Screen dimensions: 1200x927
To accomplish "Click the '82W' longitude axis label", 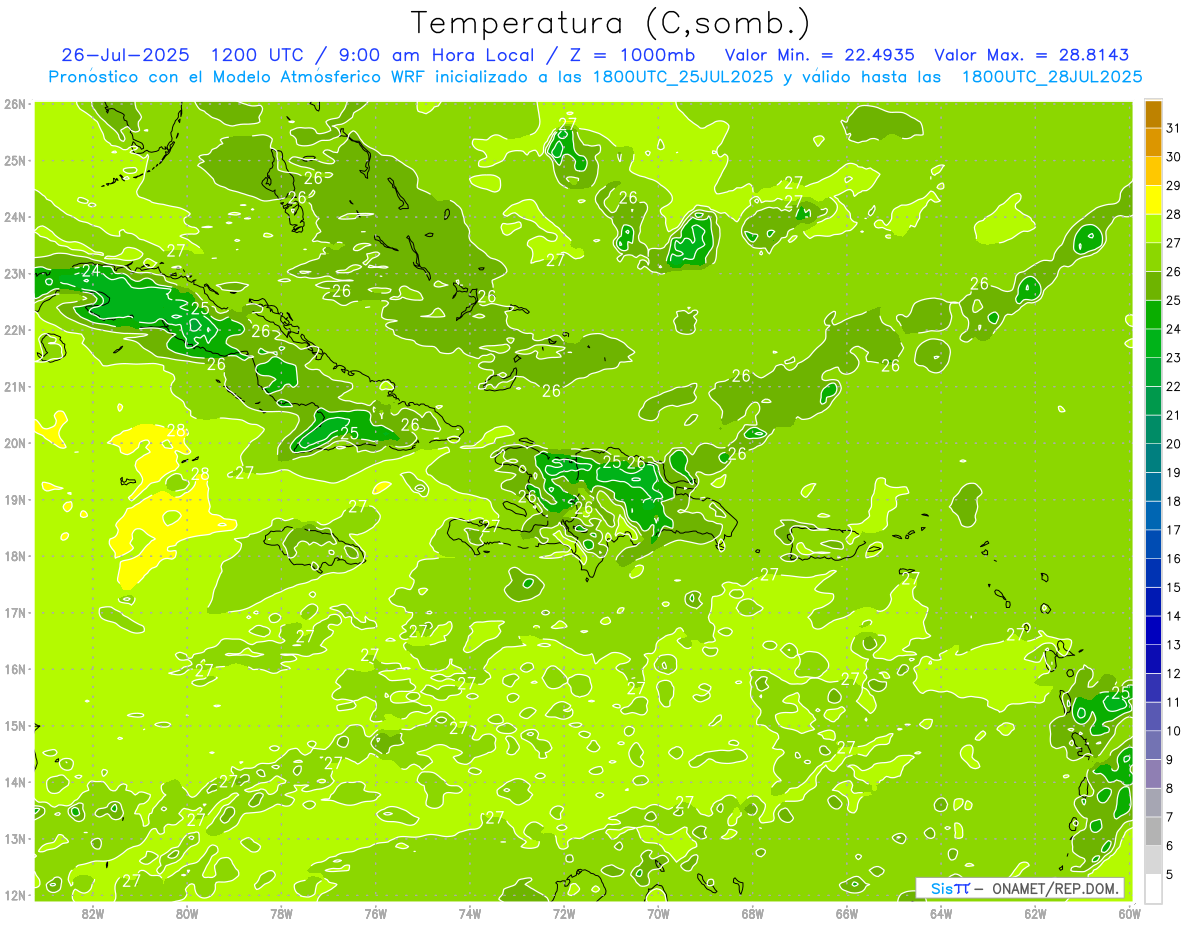I will coord(93,913).
